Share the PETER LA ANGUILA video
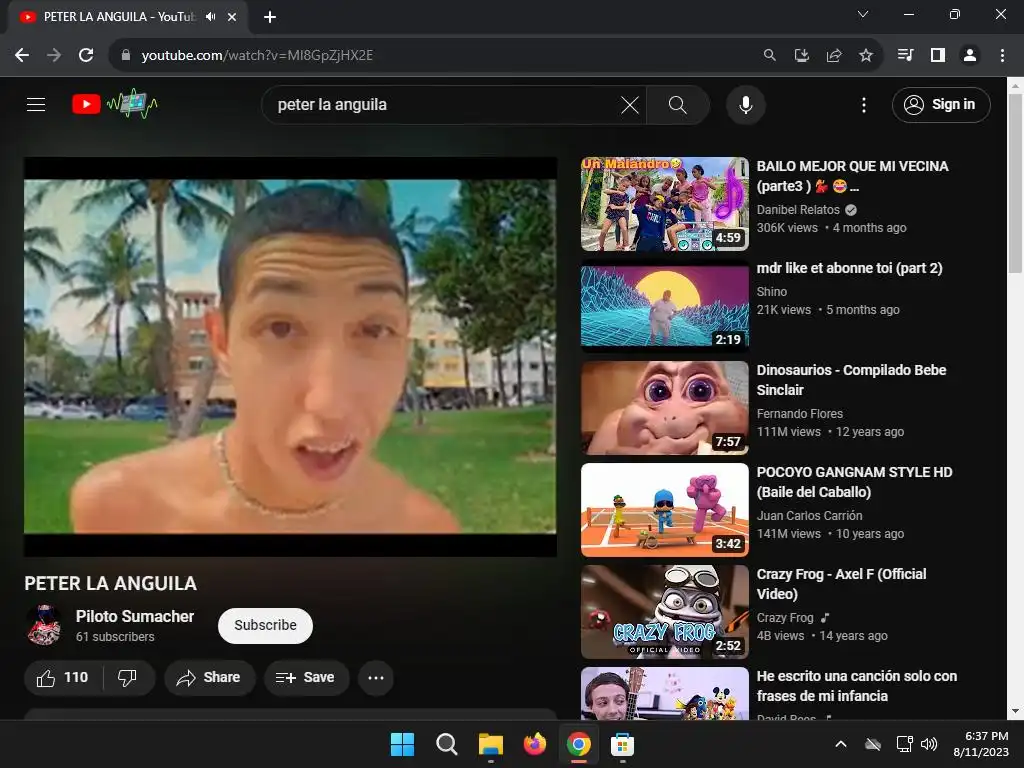The height and width of the screenshot is (768, 1024). coord(209,678)
